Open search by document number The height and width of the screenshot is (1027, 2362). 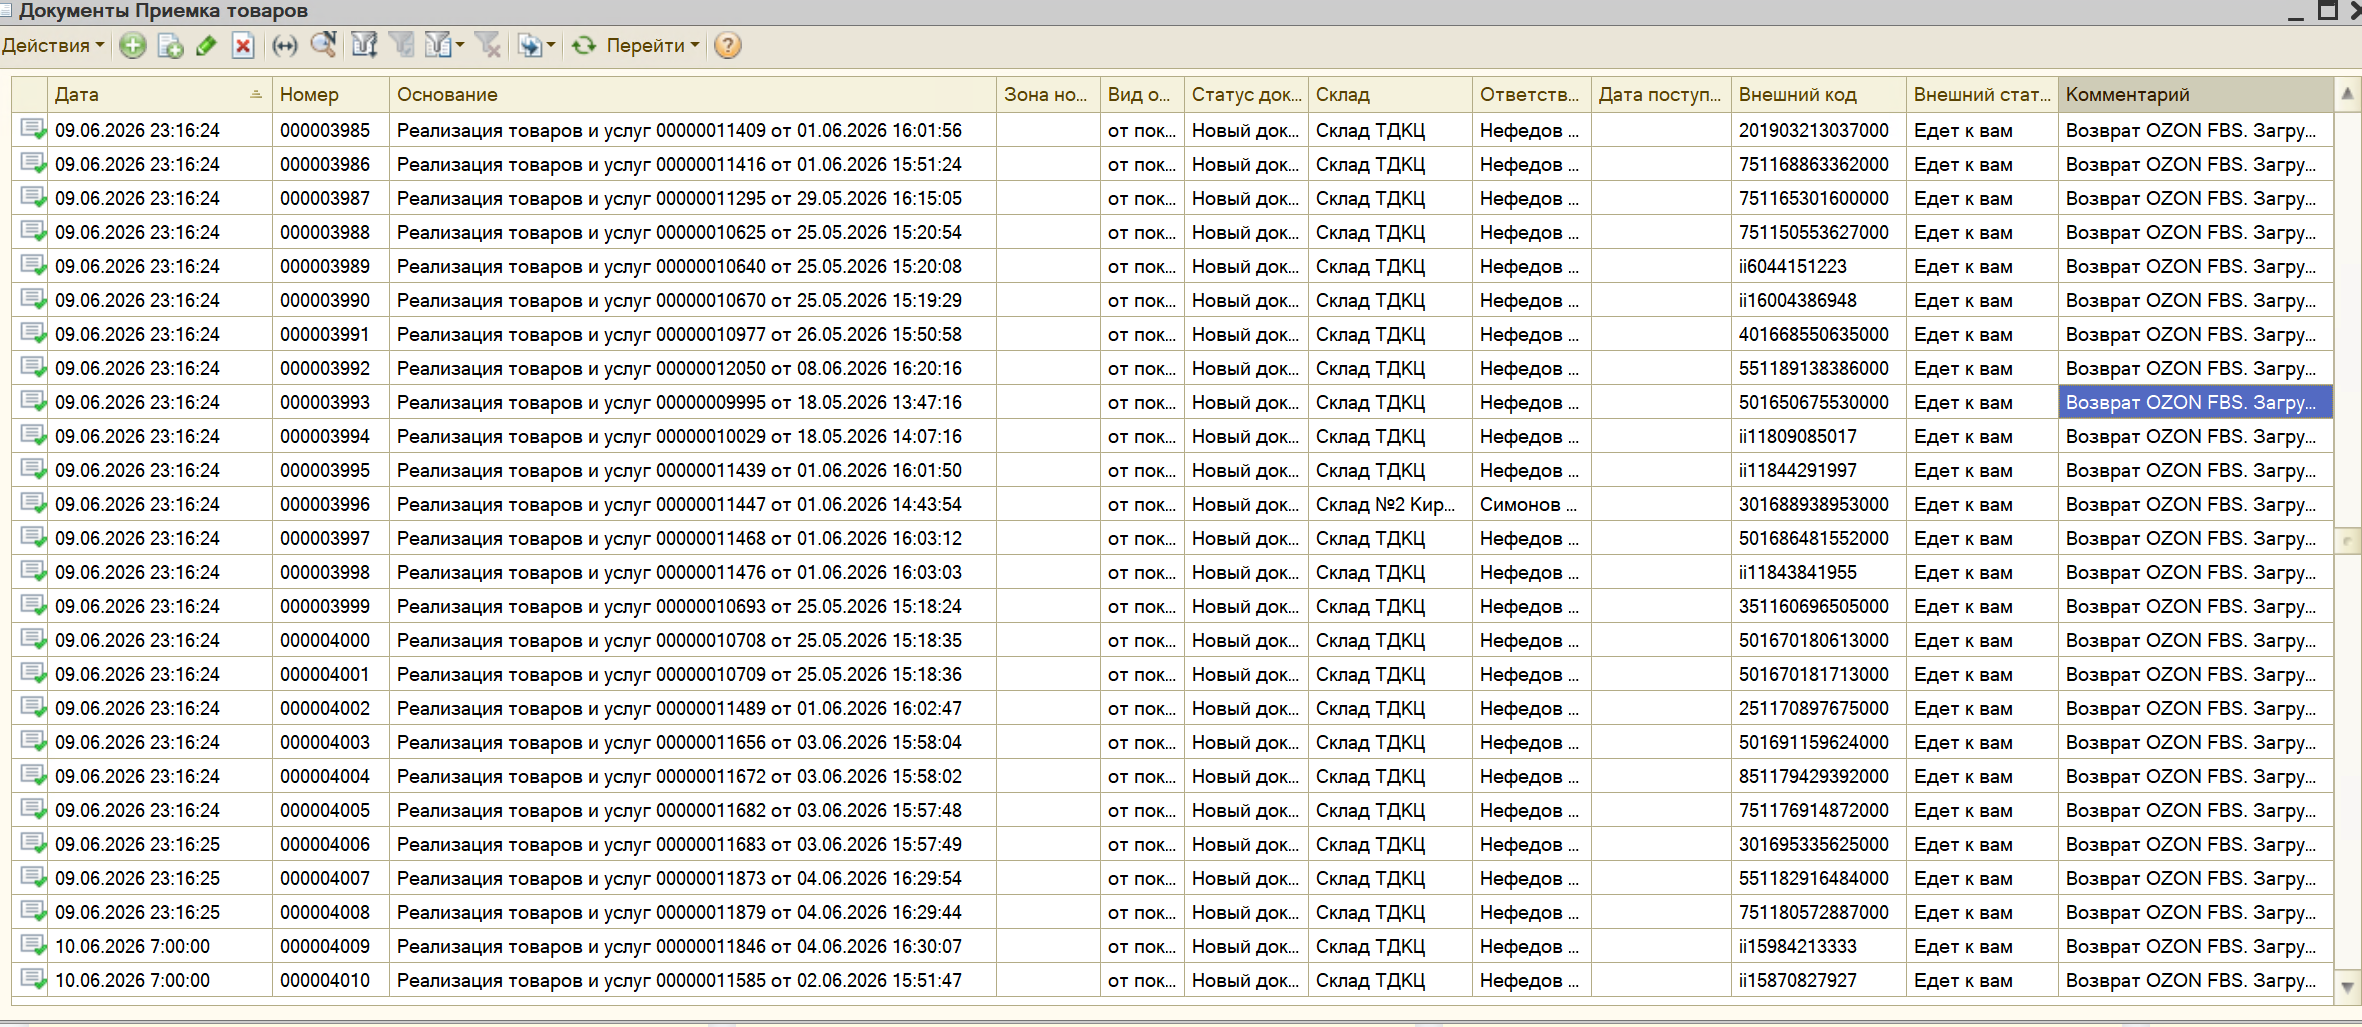point(323,45)
